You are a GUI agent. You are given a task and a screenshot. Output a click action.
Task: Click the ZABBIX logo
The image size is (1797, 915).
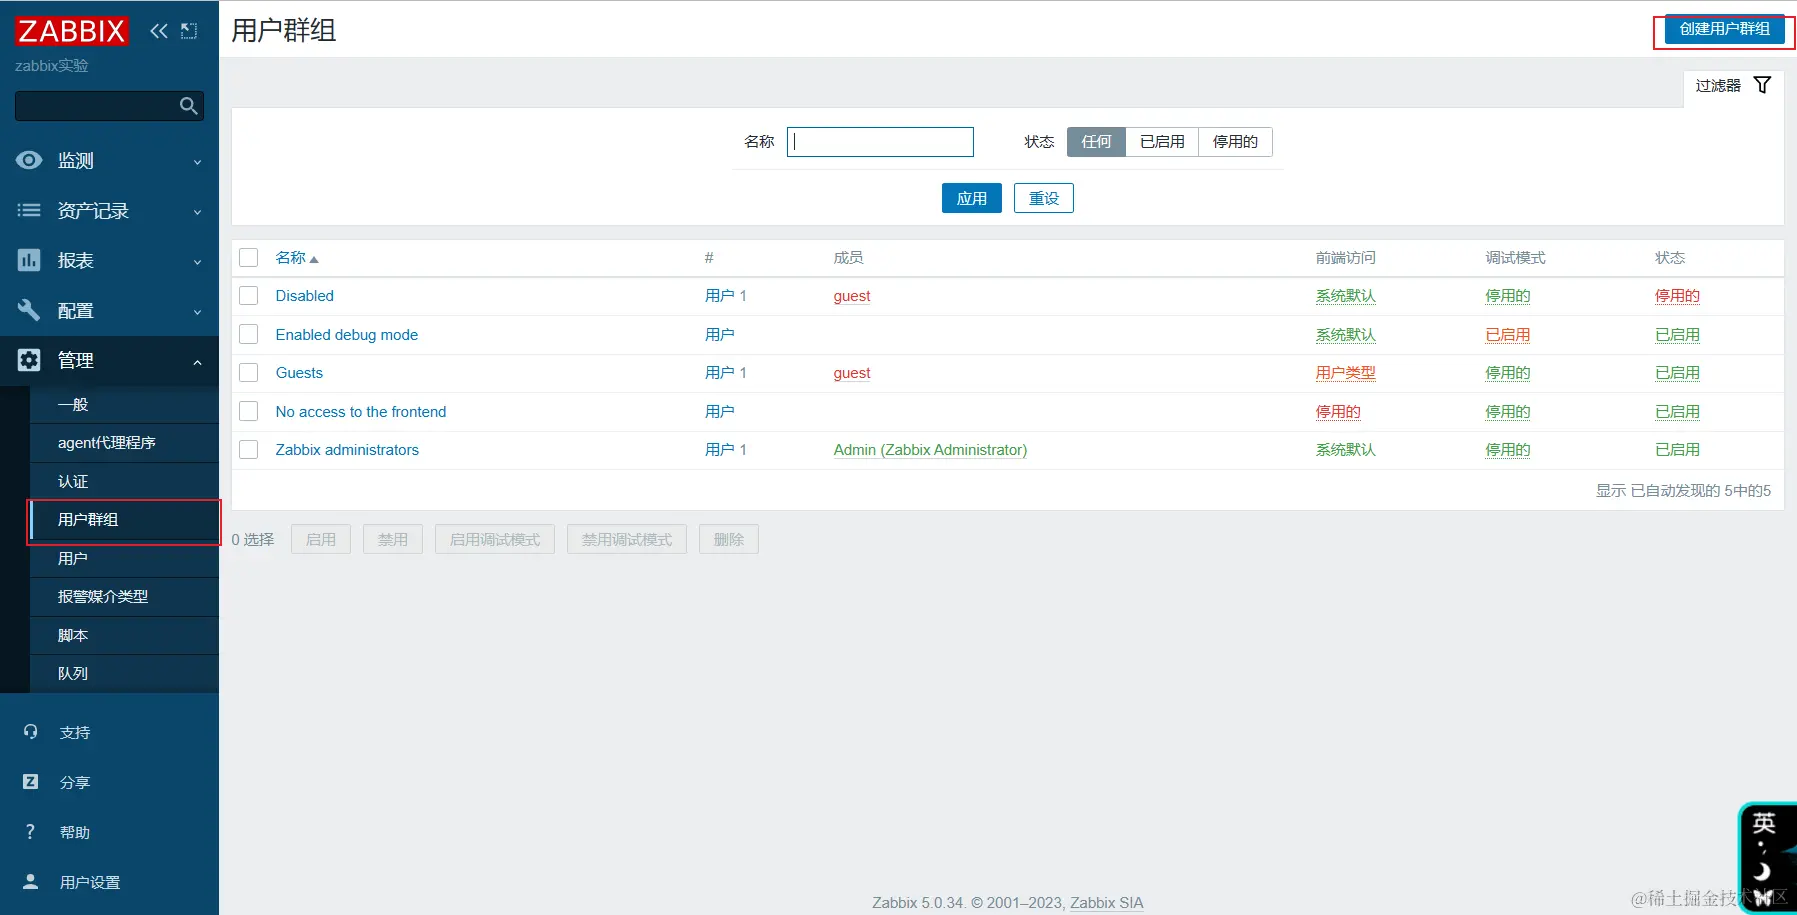[71, 31]
